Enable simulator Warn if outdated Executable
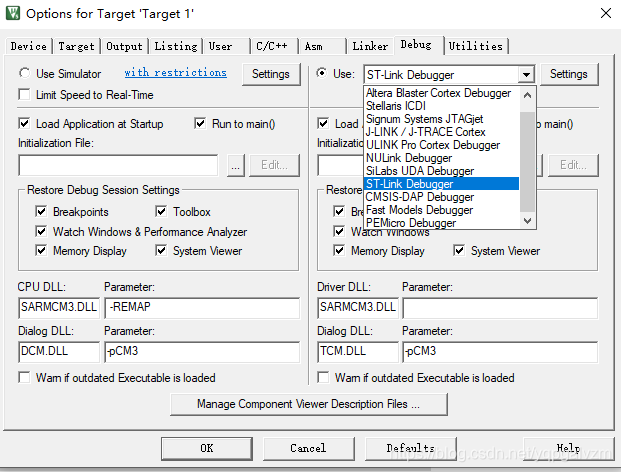 25,377
